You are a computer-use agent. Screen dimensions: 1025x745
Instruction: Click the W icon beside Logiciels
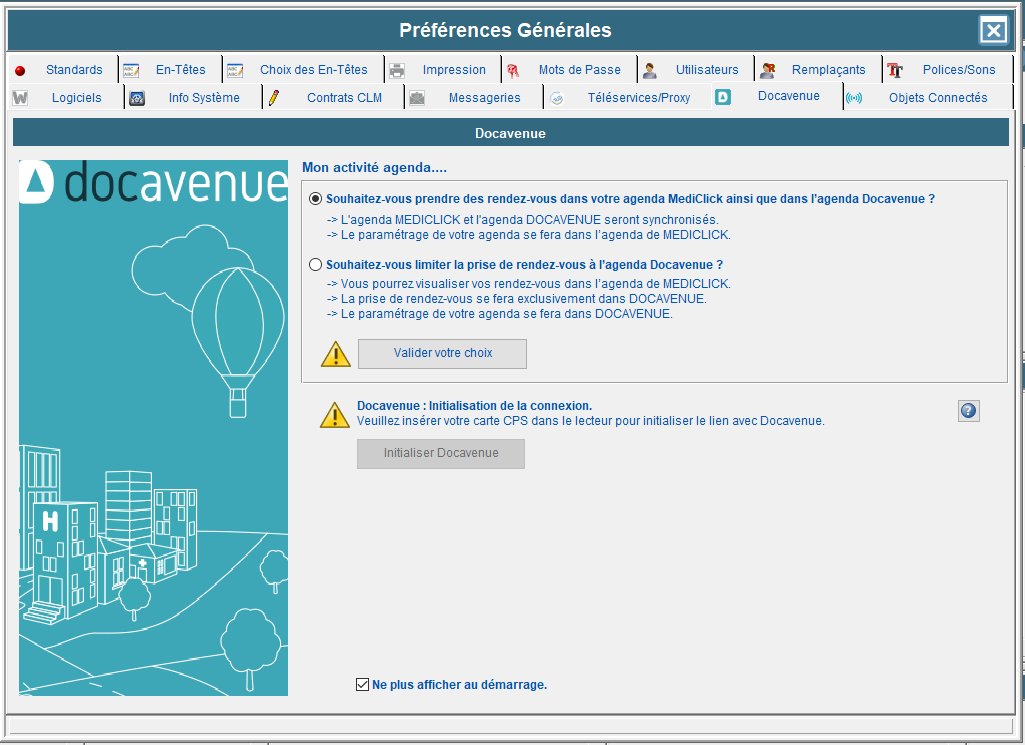coord(20,98)
